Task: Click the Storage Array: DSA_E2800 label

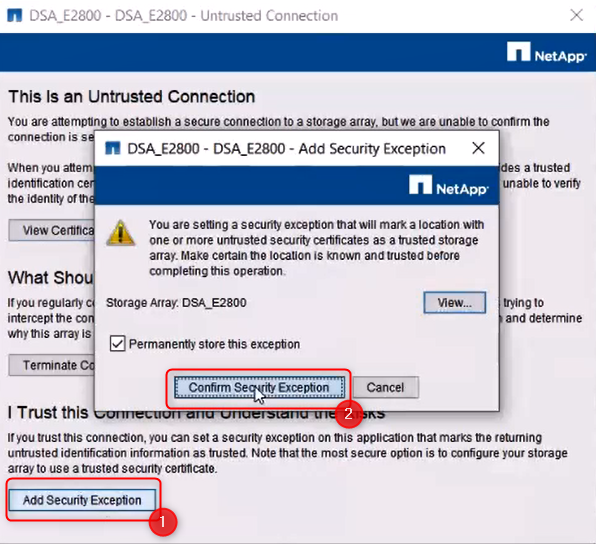Action: click(176, 303)
